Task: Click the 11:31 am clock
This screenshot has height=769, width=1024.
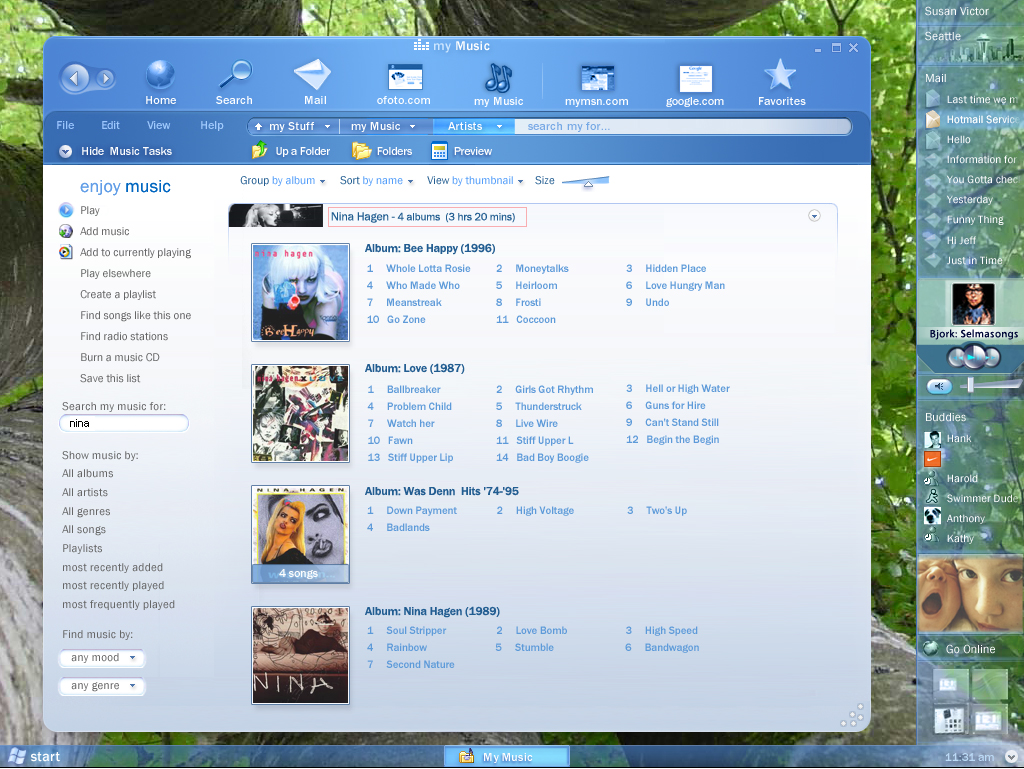Action: click(969, 757)
